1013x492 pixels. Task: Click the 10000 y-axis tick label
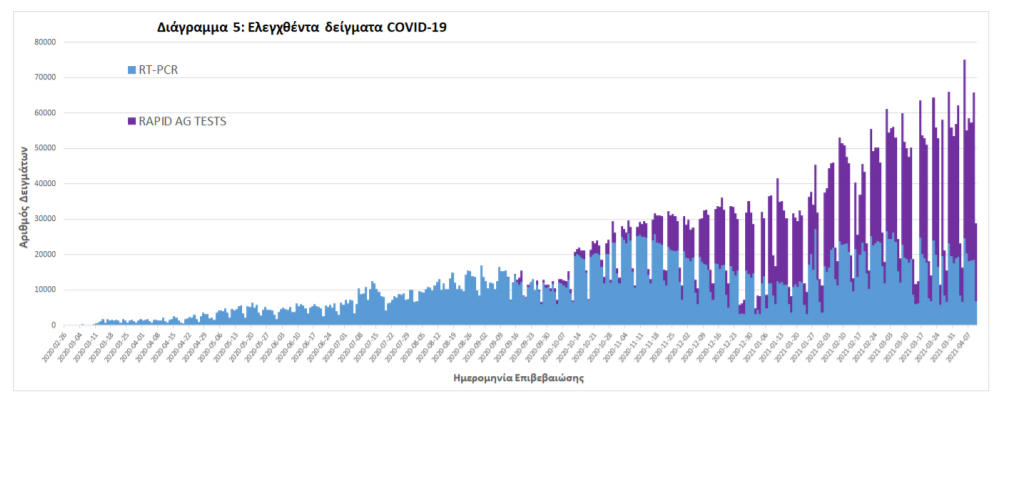tap(44, 290)
